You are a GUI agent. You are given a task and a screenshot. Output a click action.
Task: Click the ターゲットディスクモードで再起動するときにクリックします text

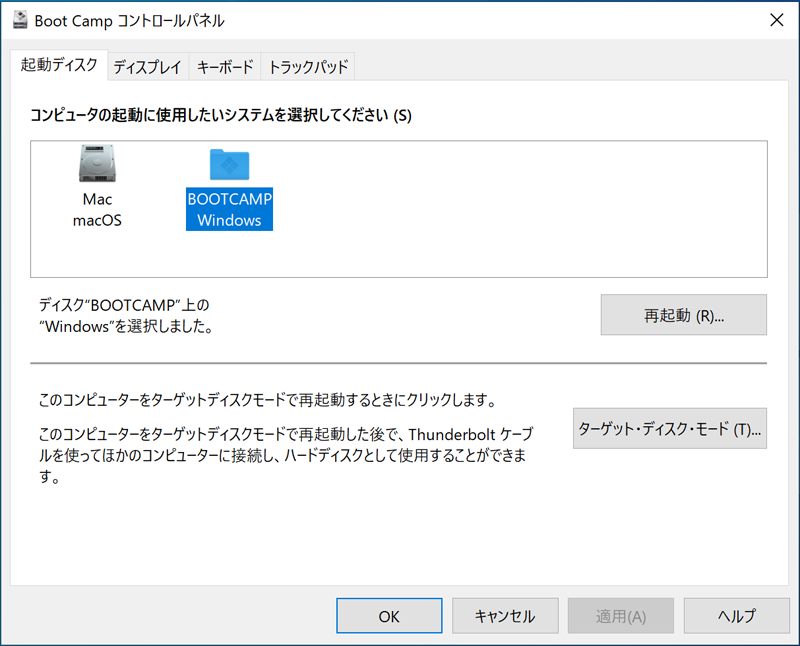(x=268, y=400)
